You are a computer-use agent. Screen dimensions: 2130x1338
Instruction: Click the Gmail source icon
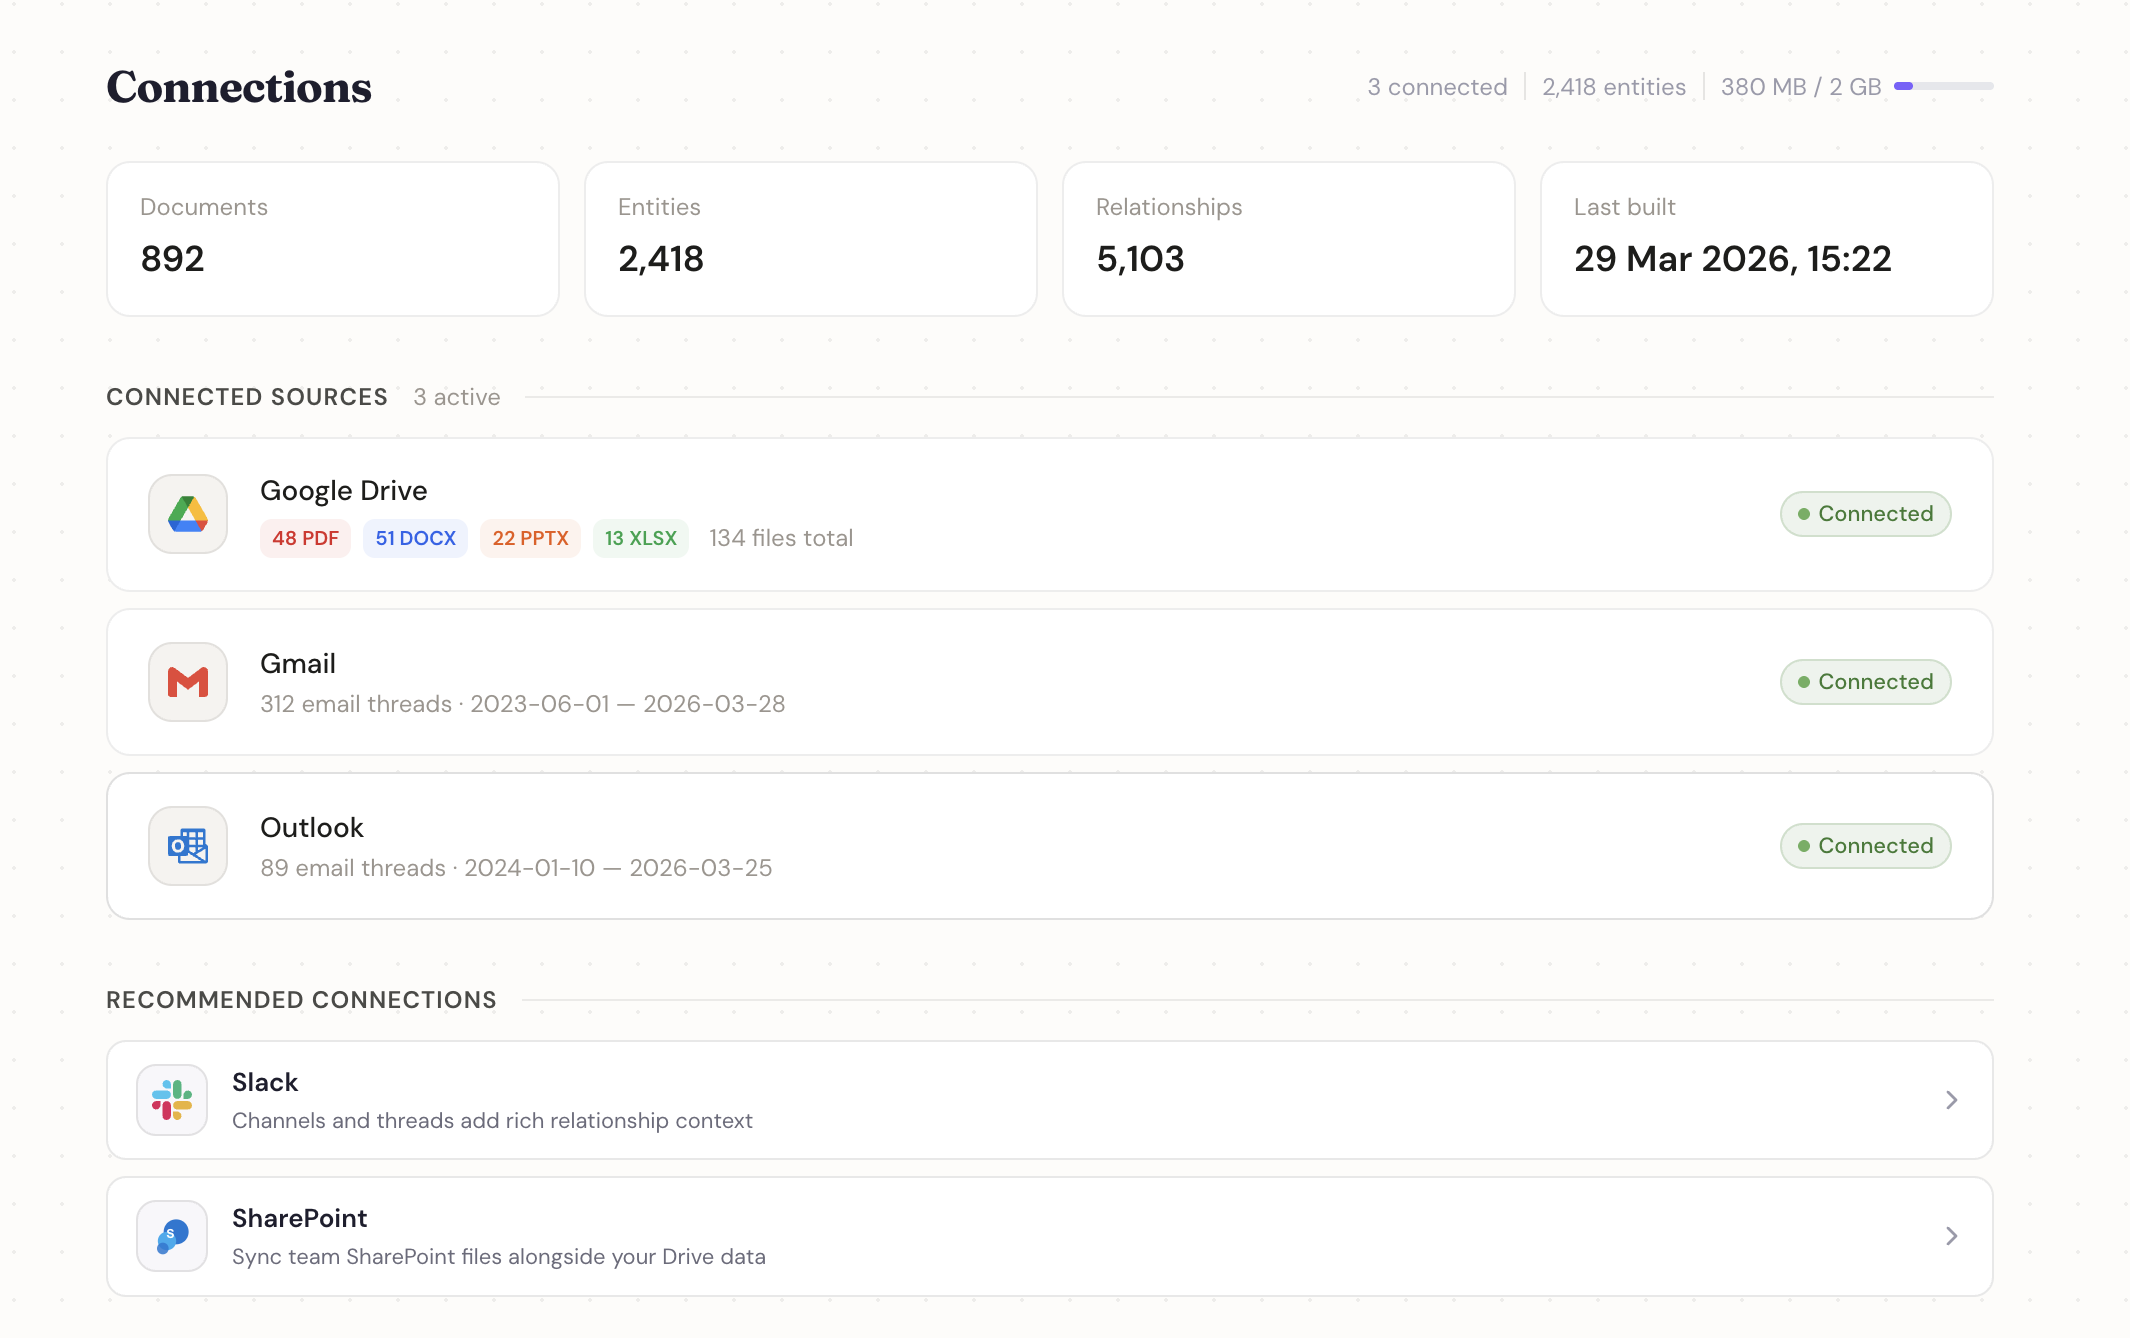[x=187, y=682]
